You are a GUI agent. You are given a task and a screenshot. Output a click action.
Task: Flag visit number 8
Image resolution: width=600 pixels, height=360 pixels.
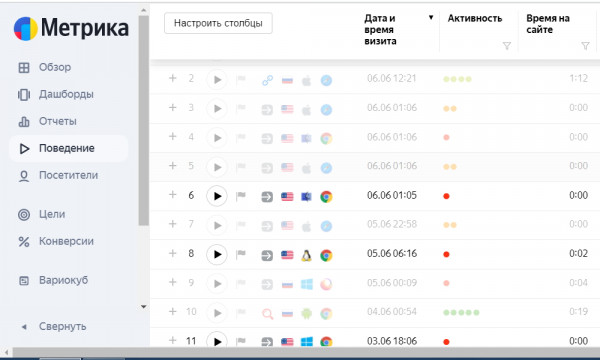(x=241, y=254)
